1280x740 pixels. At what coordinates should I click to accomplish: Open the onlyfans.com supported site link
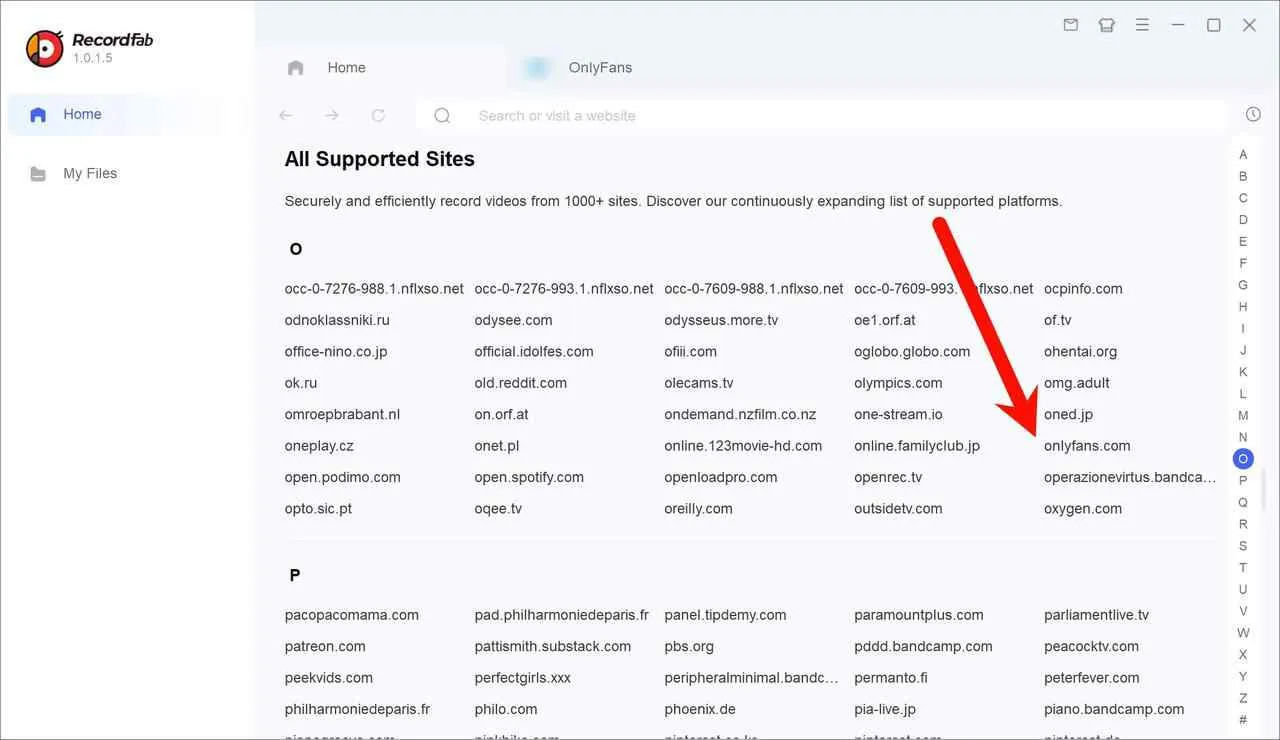click(1087, 445)
